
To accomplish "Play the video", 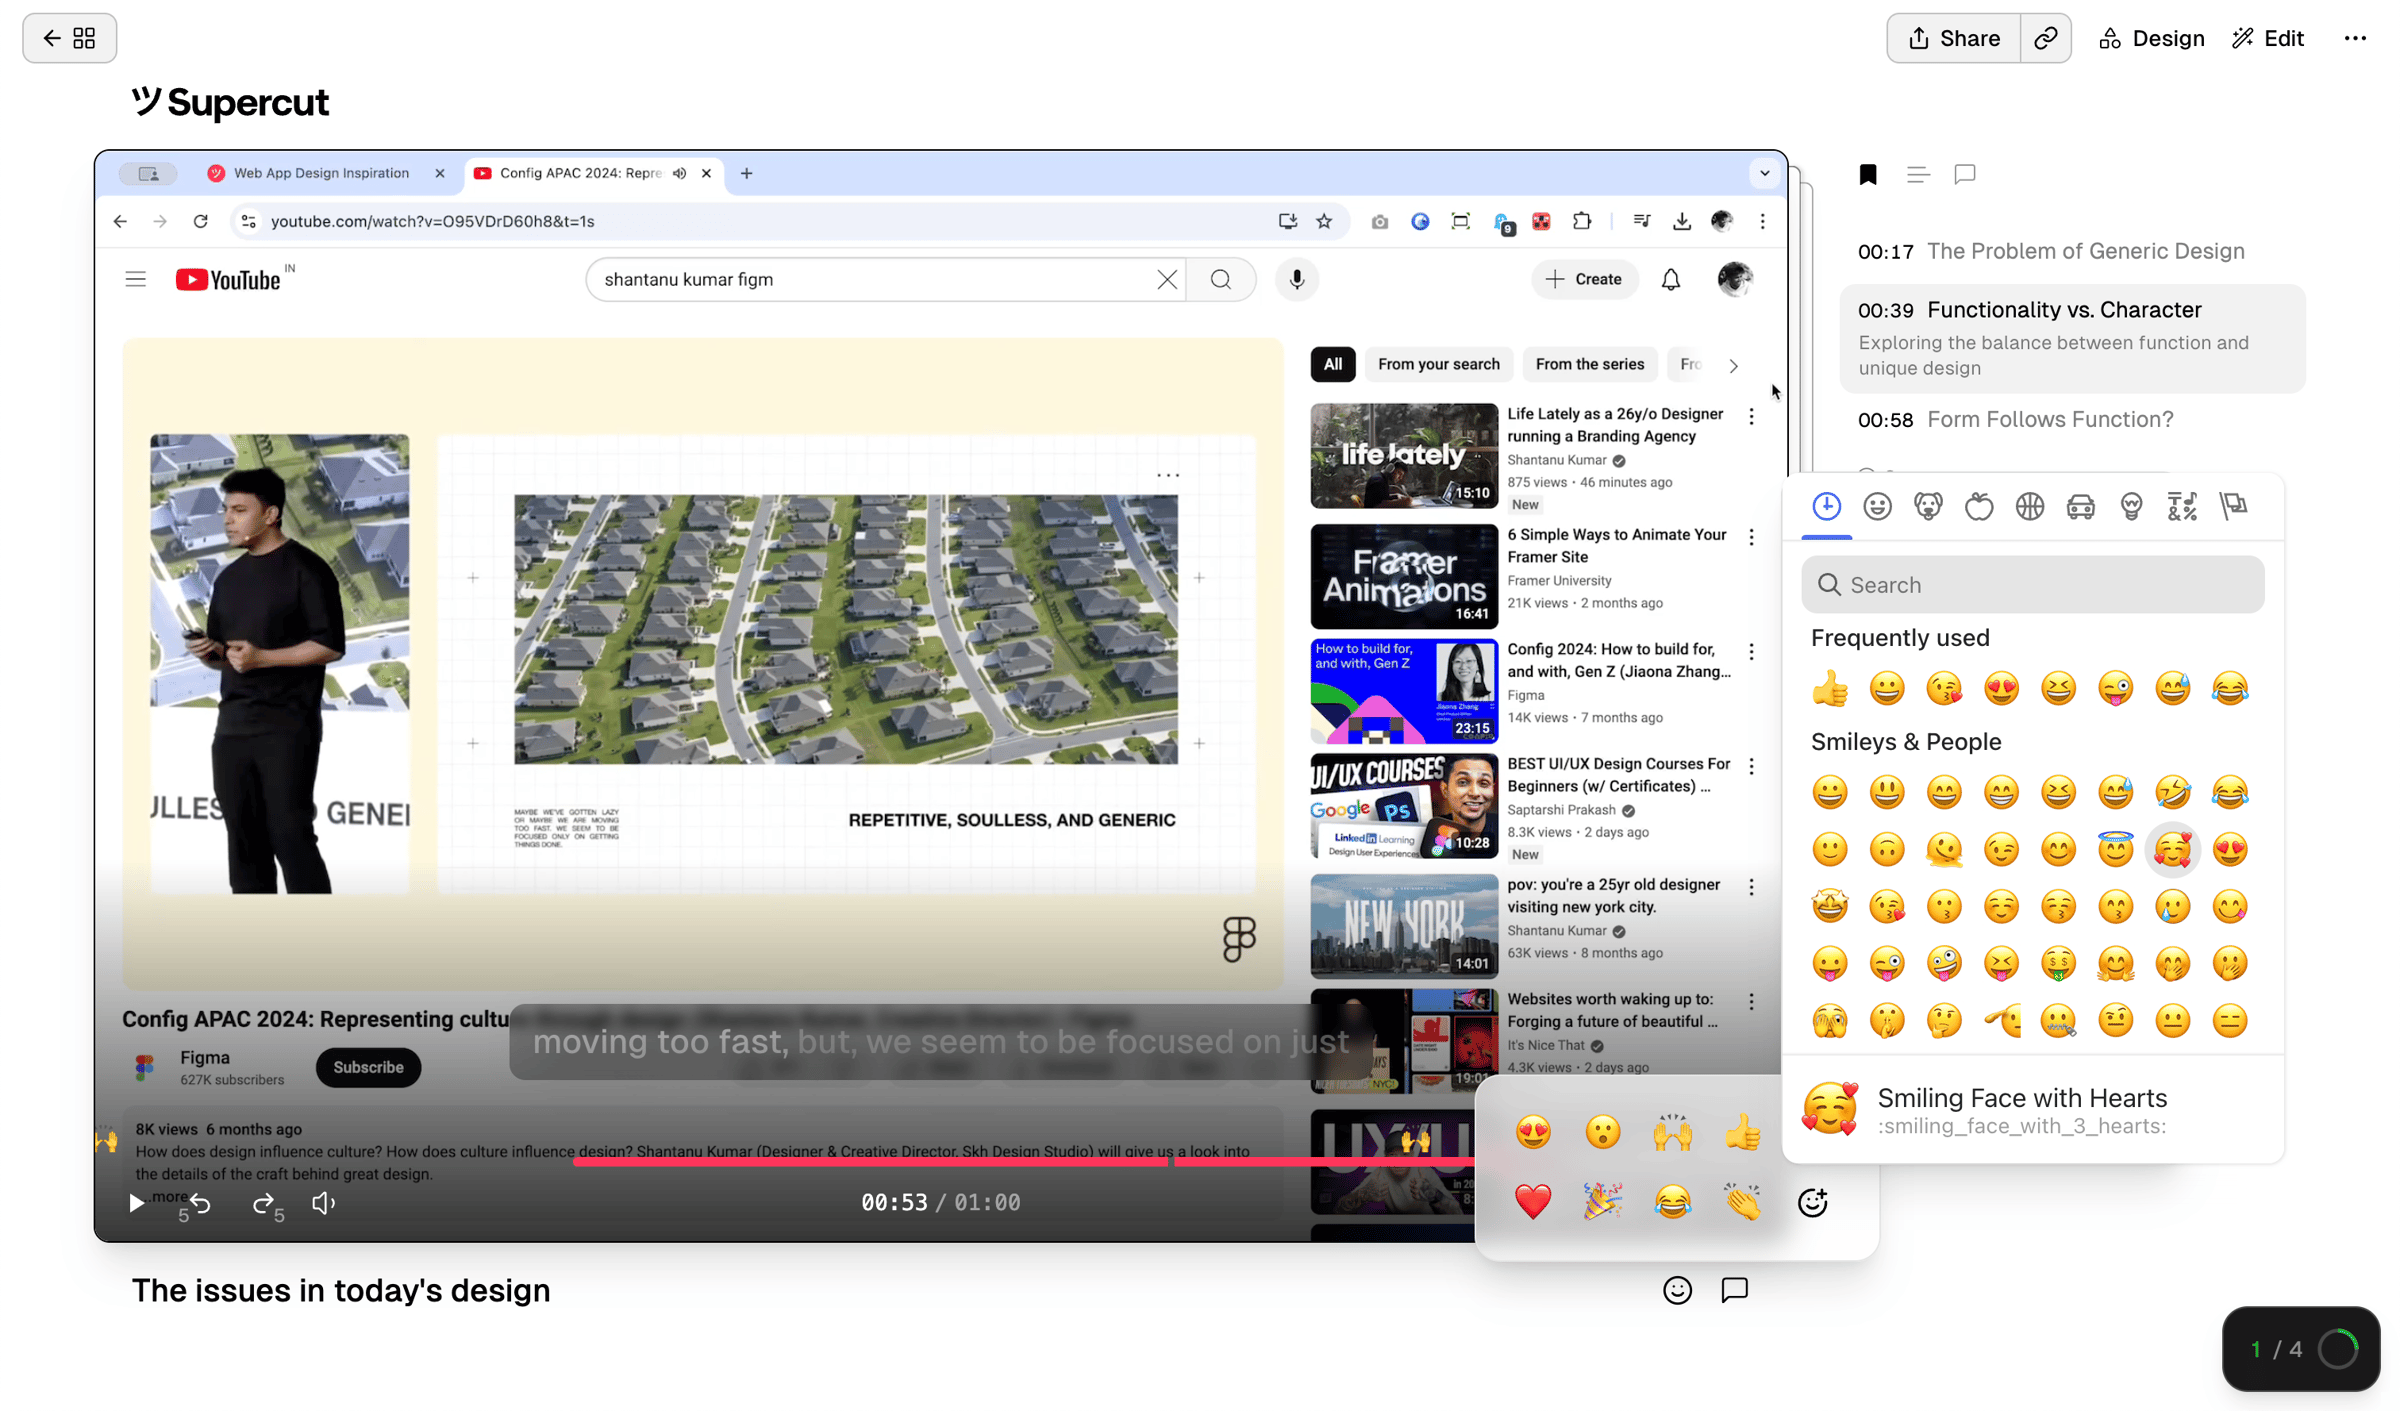I will [137, 1203].
